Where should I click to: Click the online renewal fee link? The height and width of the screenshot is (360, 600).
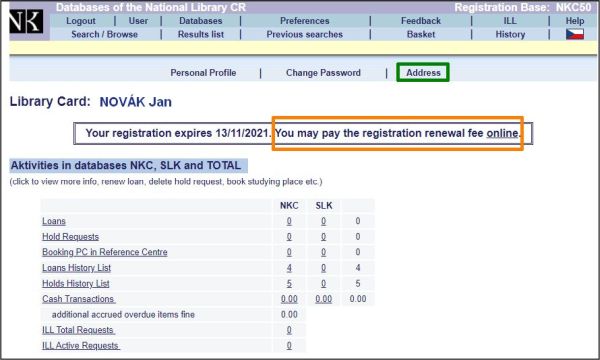(502, 133)
